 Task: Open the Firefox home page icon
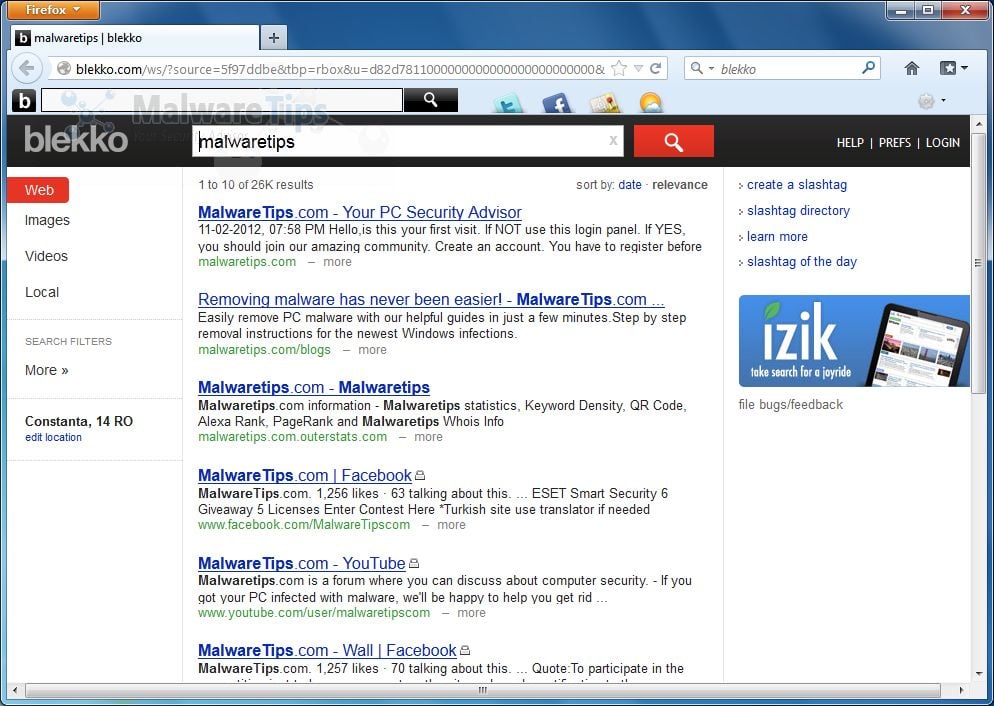pyautogui.click(x=912, y=68)
